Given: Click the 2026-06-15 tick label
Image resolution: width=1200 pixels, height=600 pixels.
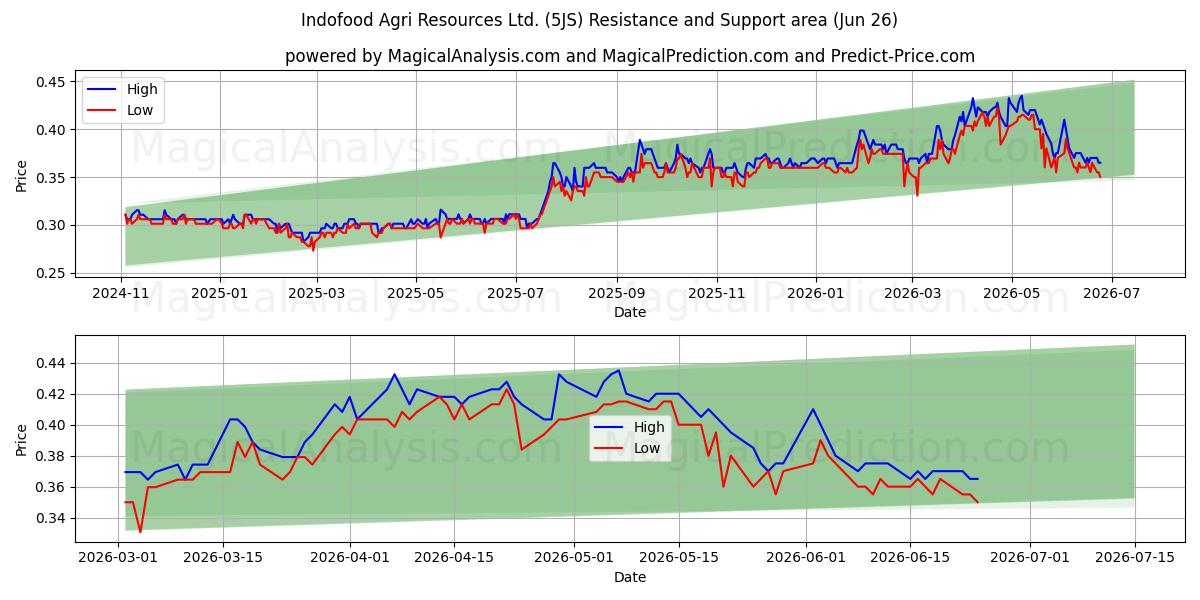Looking at the screenshot, I should click(x=911, y=557).
